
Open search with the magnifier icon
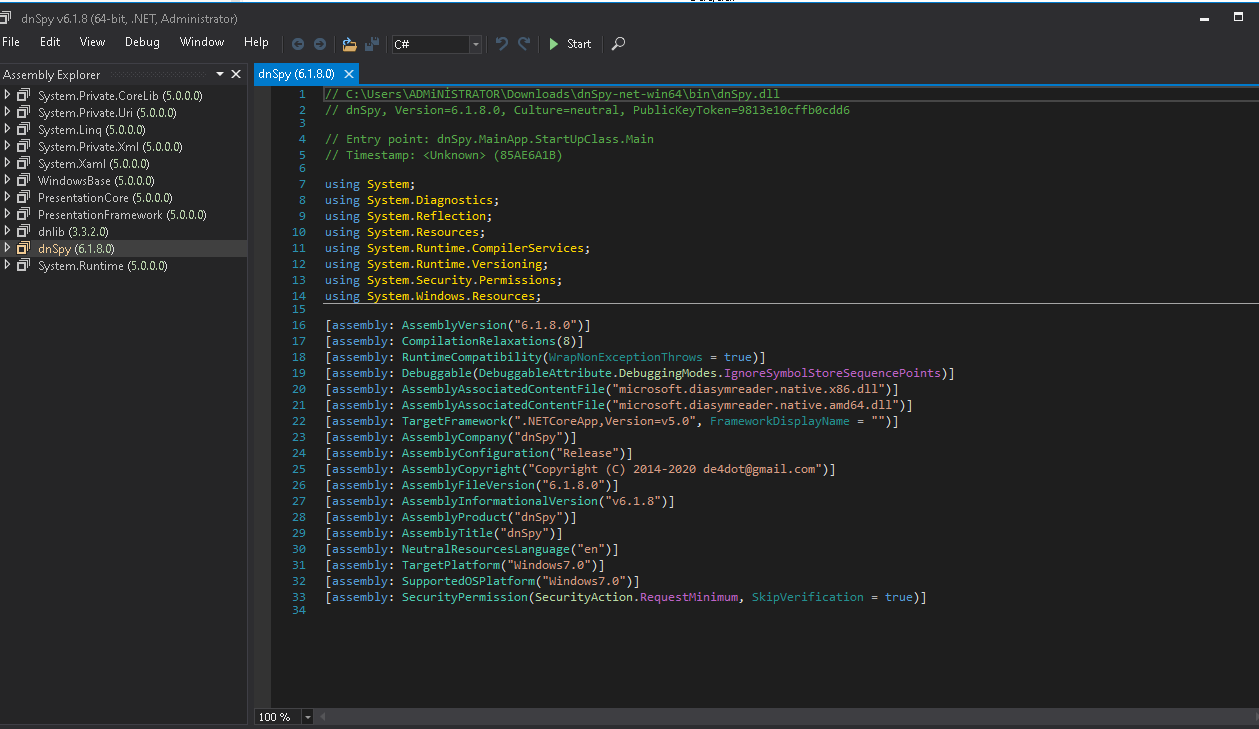618,44
